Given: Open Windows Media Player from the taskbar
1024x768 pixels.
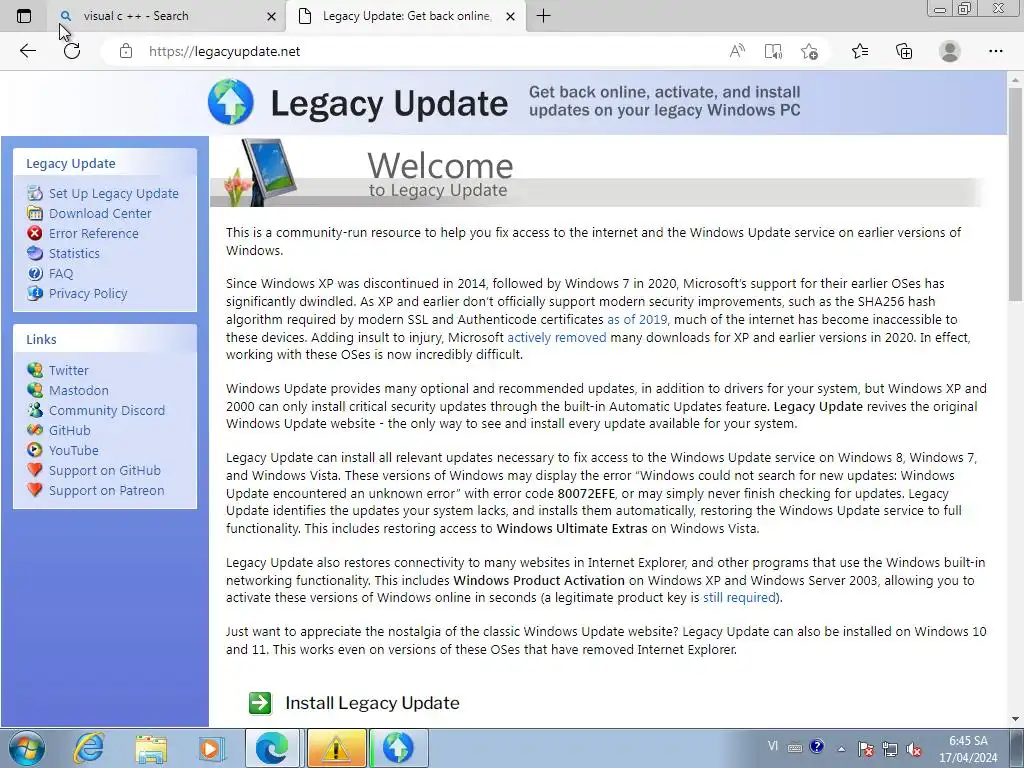Looking at the screenshot, I should tap(212, 748).
